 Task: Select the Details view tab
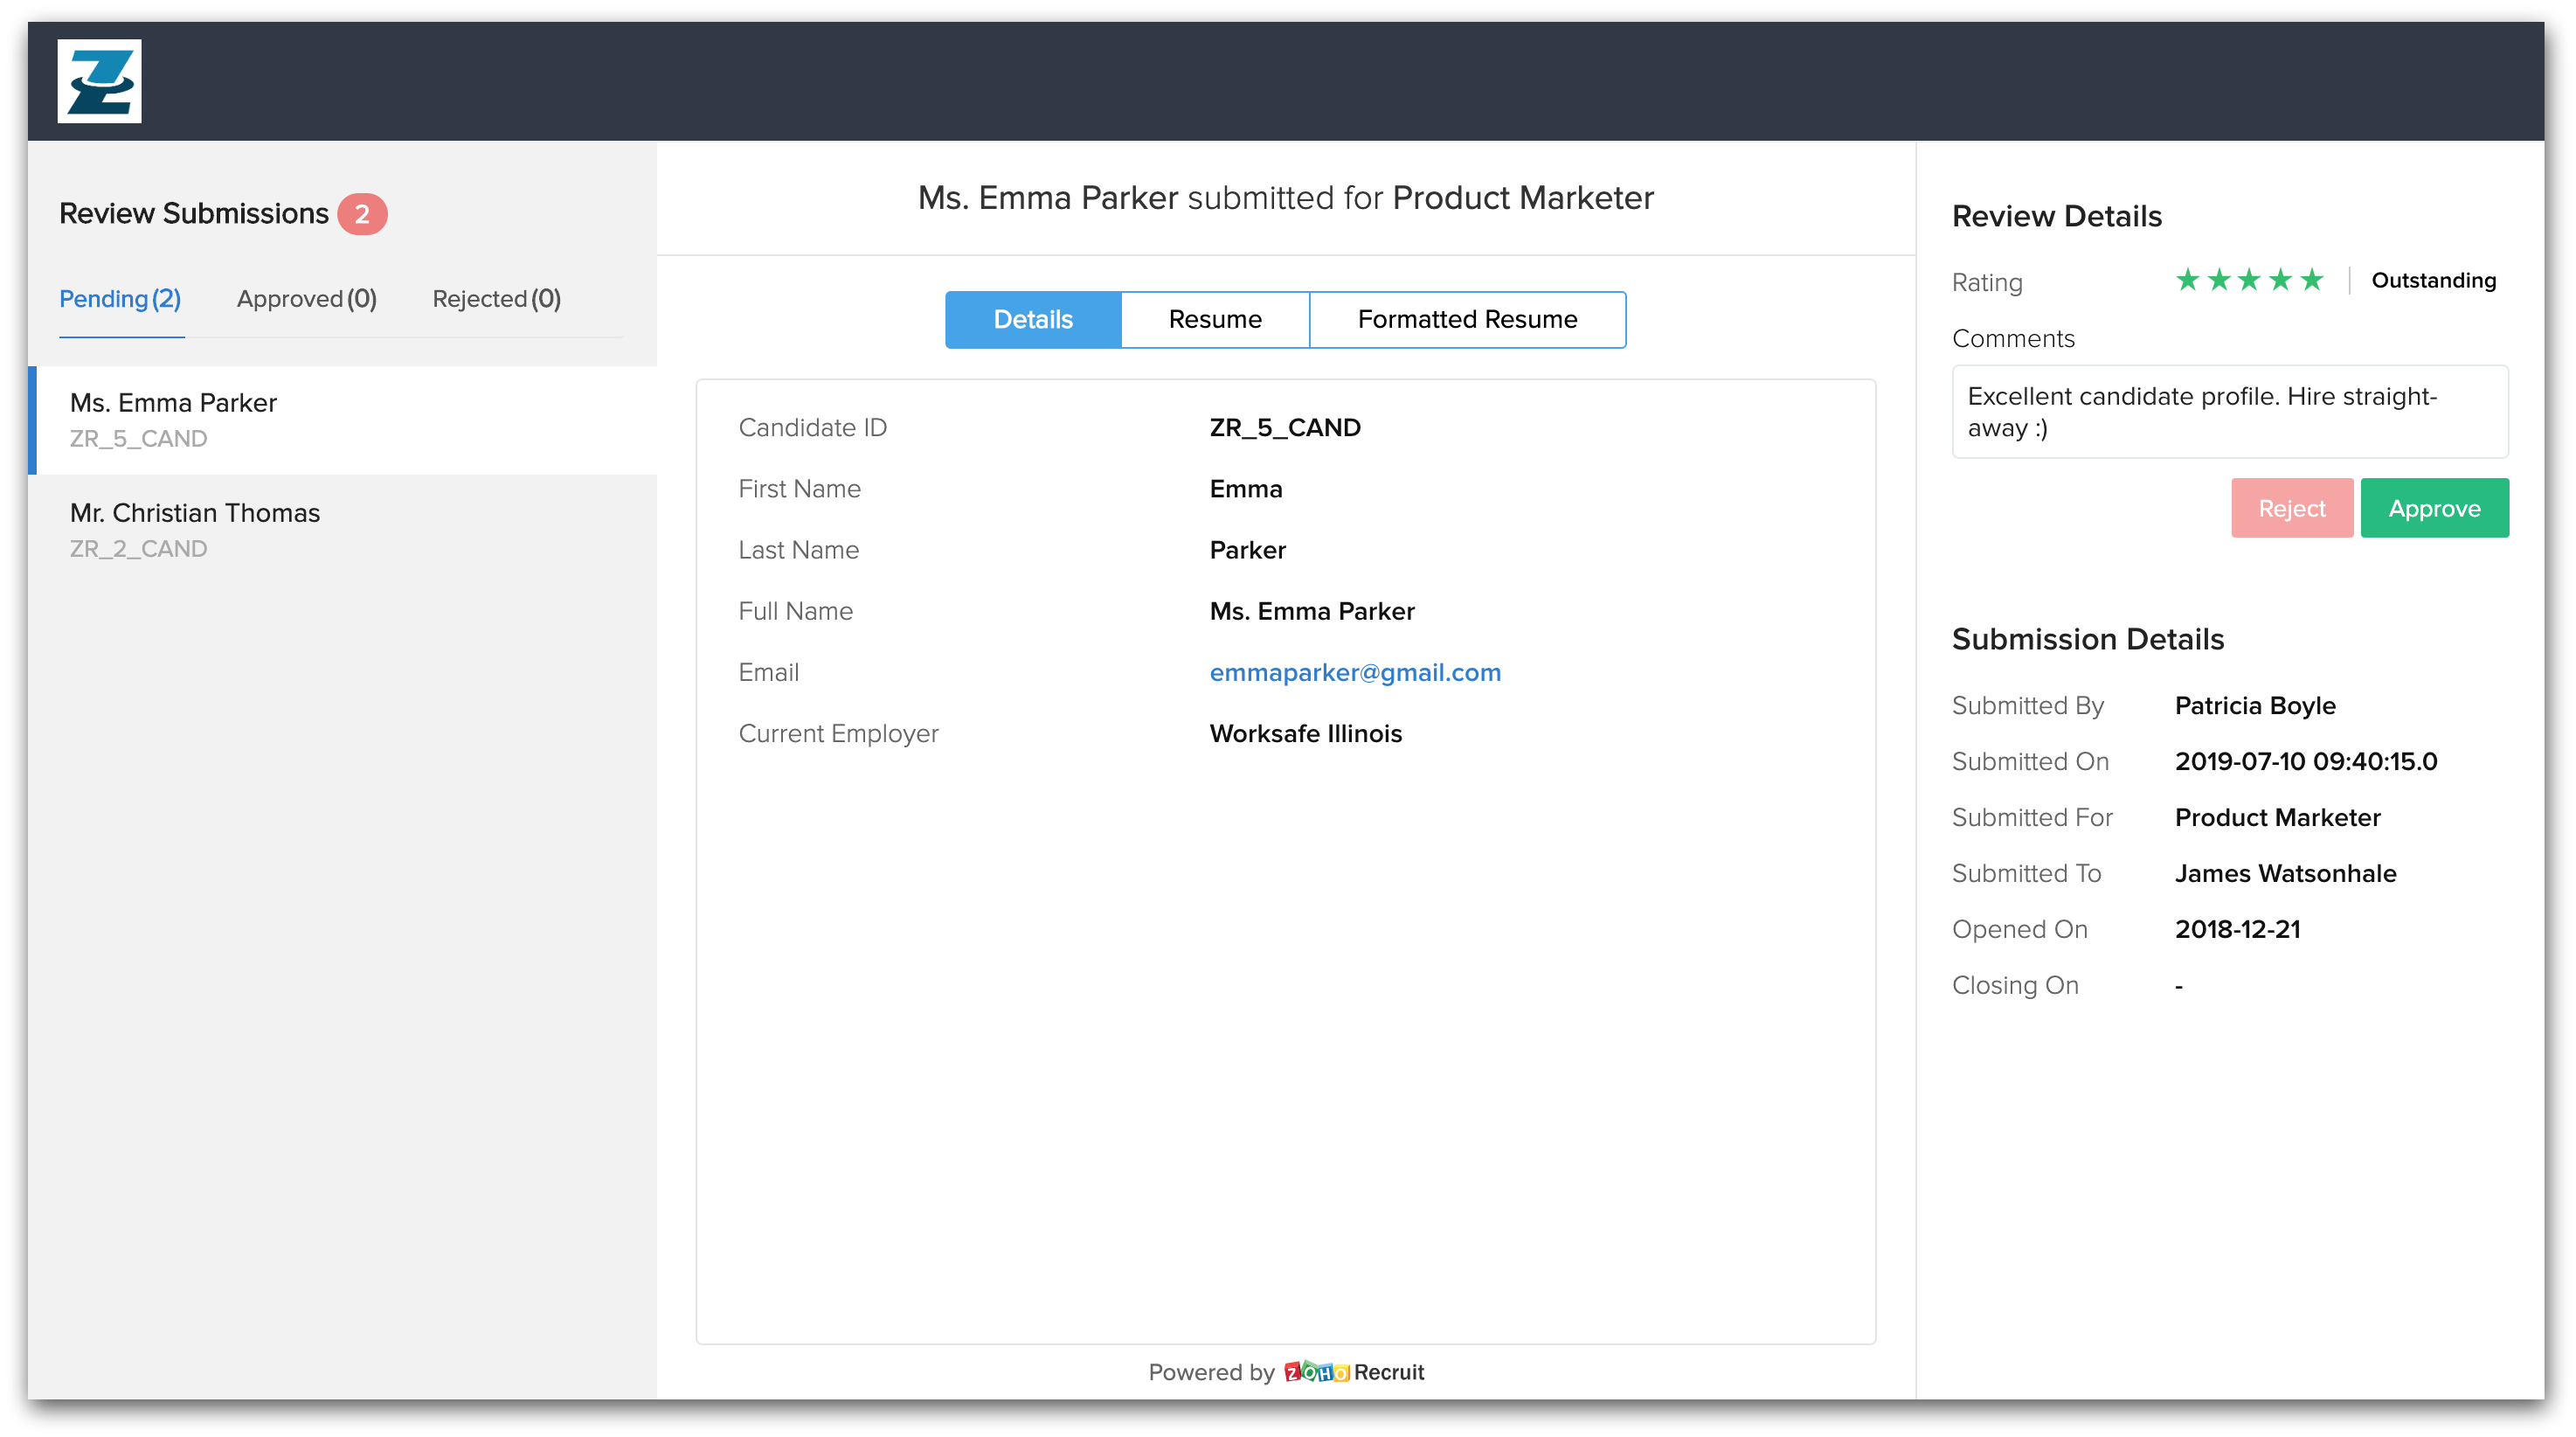pos(1032,320)
